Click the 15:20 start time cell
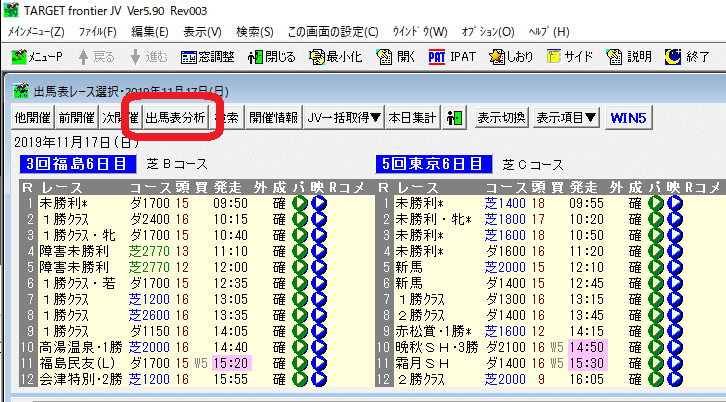Viewport: 726px width, 402px height. 232,364
